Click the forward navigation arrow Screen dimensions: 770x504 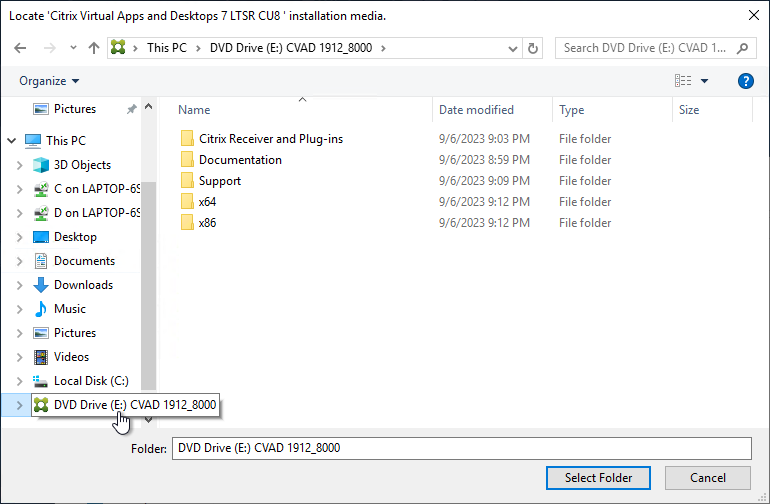click(50, 48)
